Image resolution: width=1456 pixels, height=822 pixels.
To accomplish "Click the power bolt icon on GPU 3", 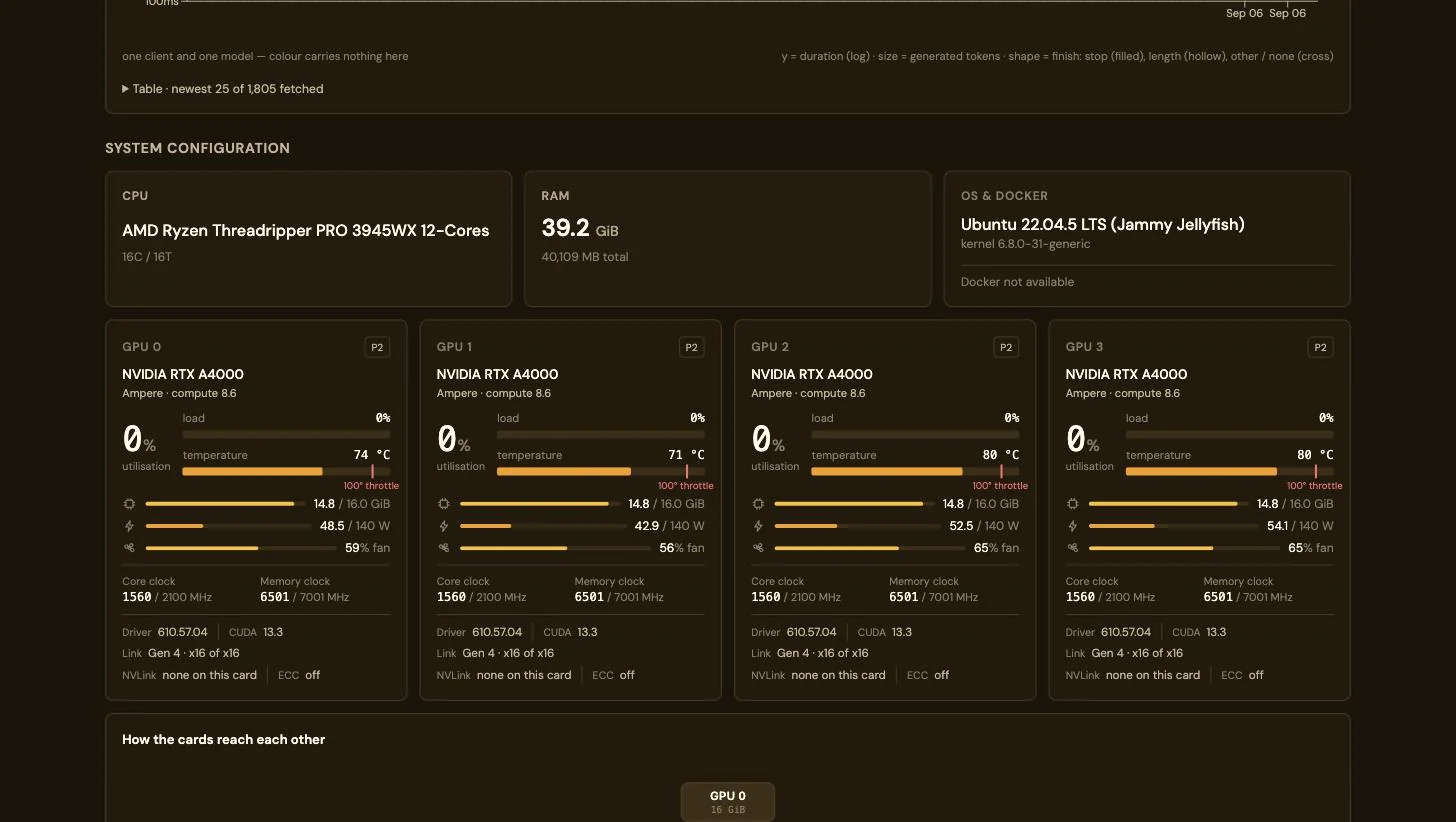I will click(x=1072, y=526).
